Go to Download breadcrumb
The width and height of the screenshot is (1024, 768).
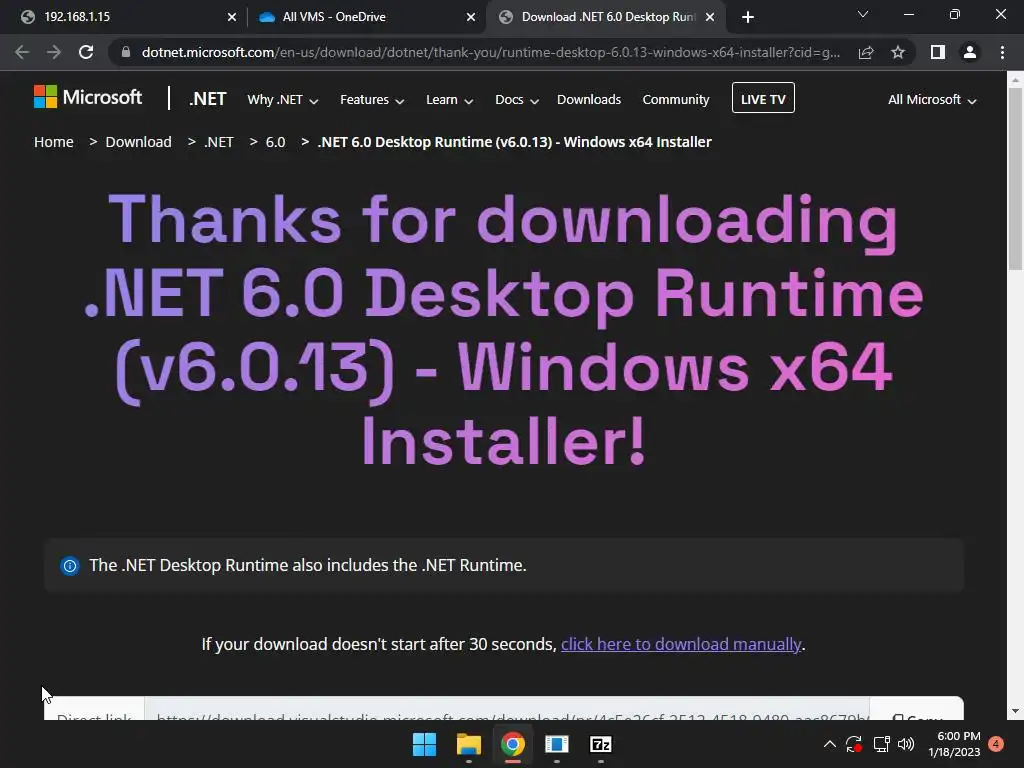point(138,142)
